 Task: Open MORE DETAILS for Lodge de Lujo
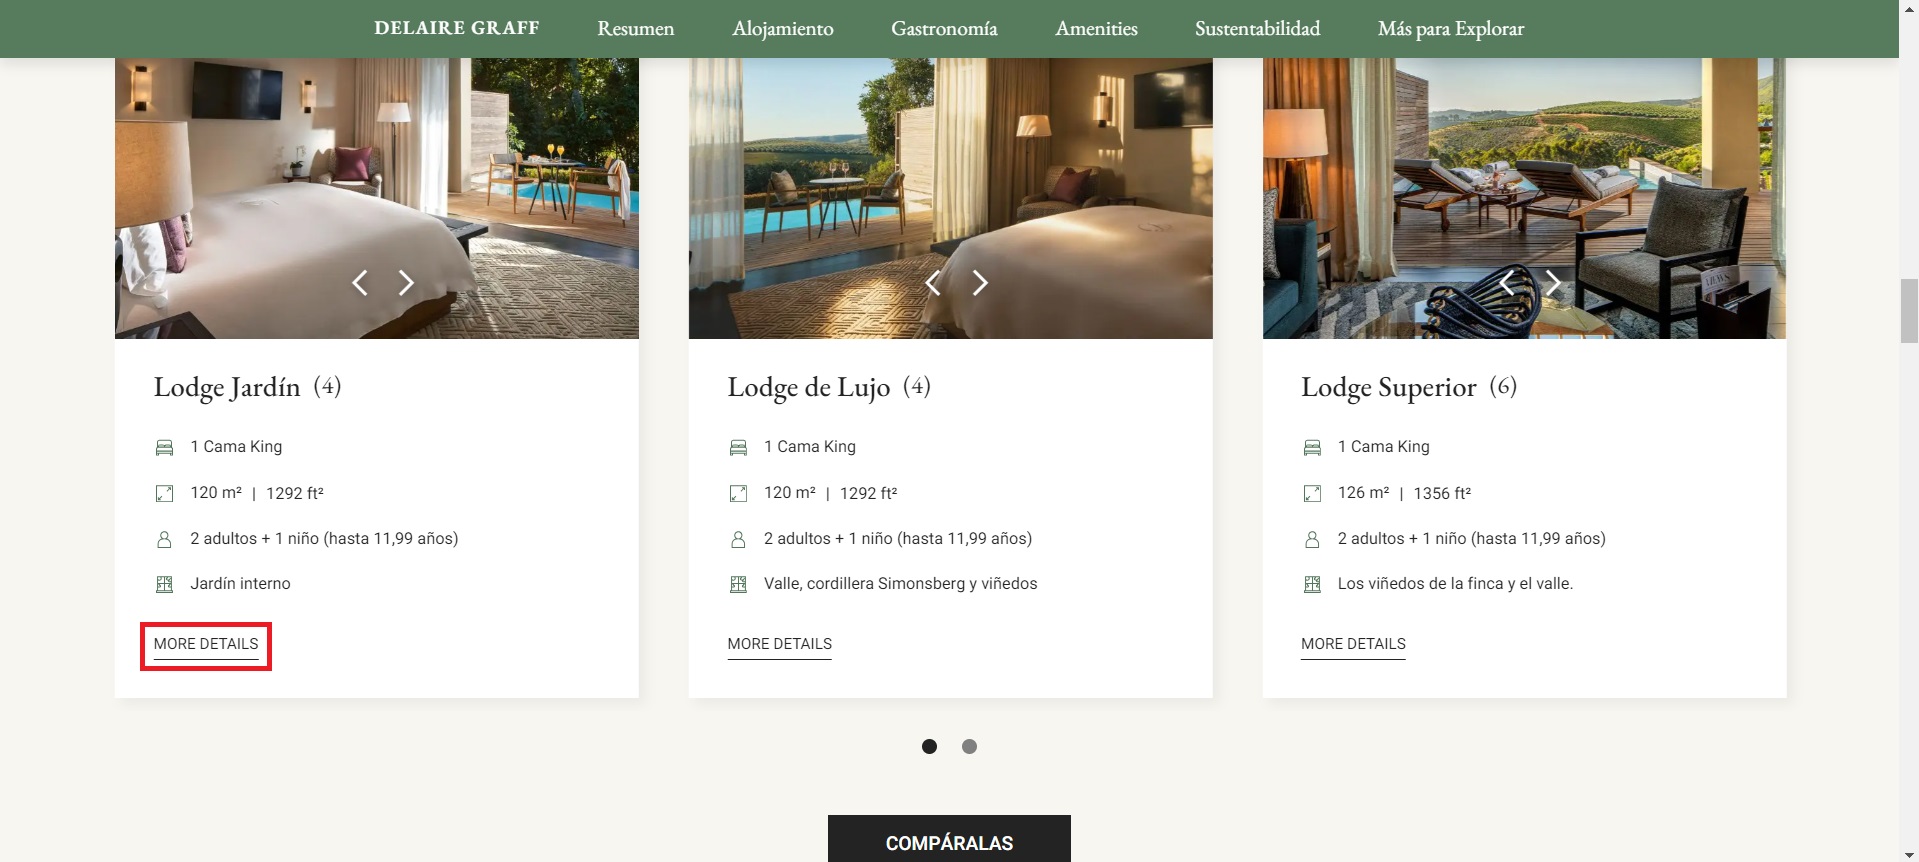(x=780, y=645)
